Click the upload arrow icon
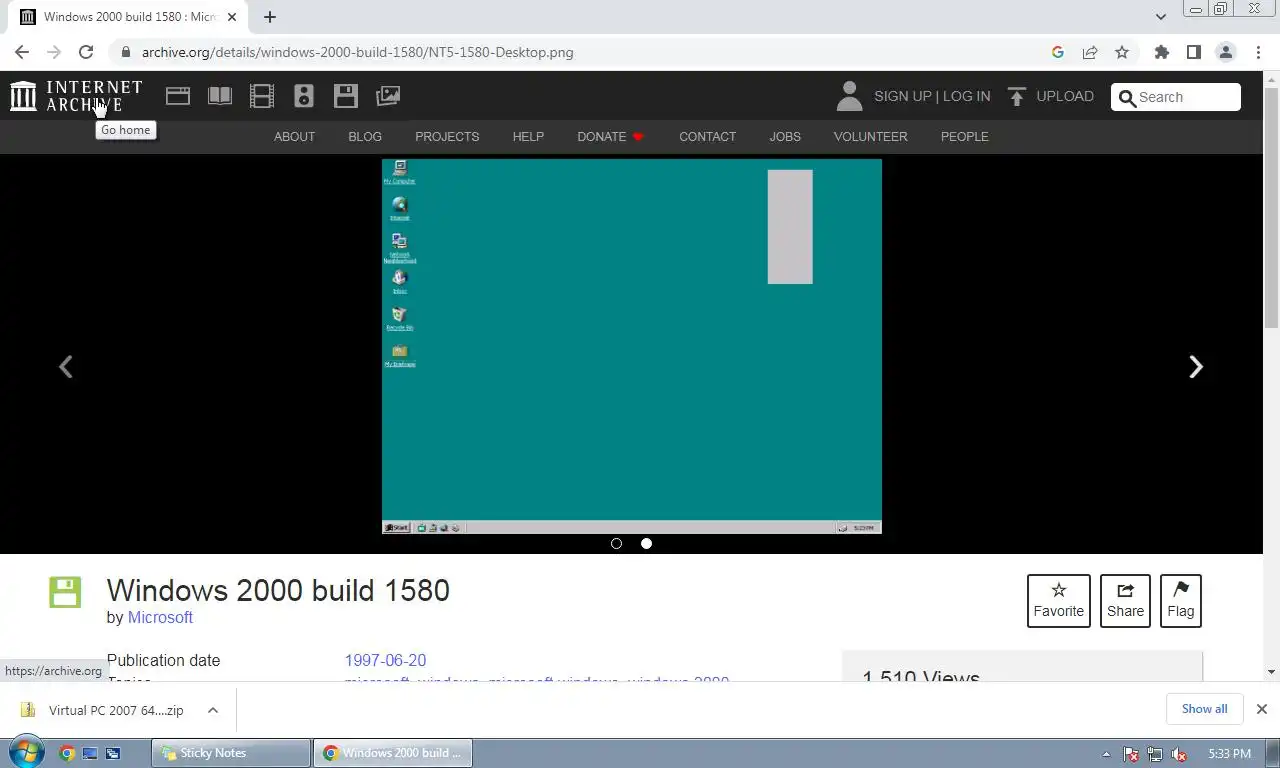The image size is (1280, 768). click(x=1017, y=96)
